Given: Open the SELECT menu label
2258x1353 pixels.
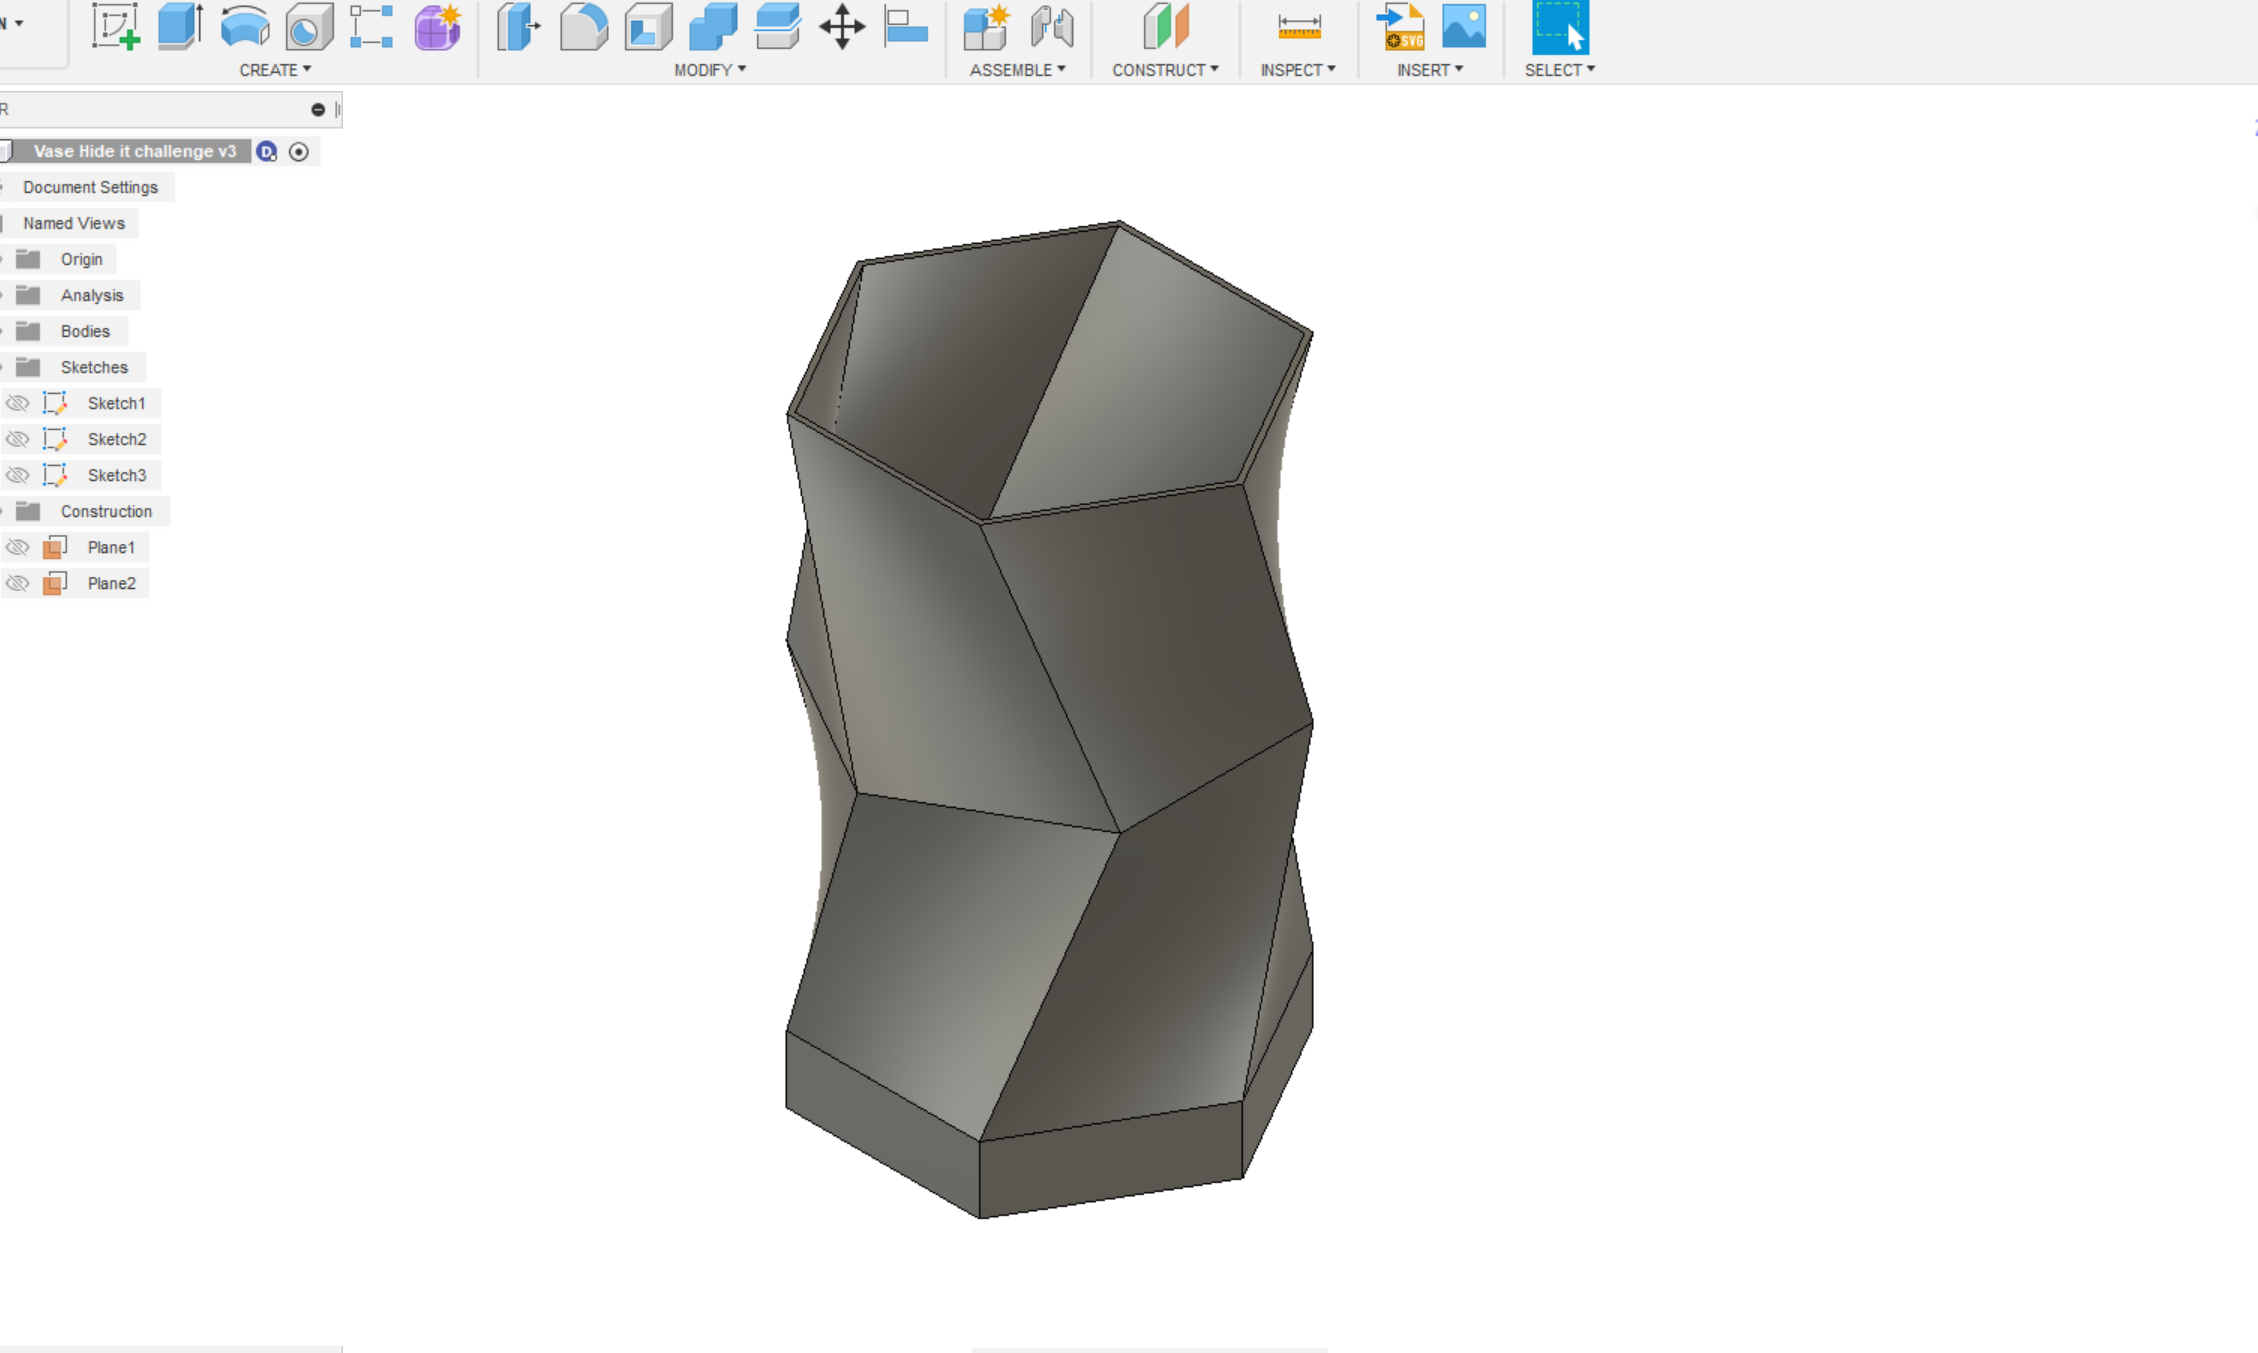Looking at the screenshot, I should (x=1559, y=70).
